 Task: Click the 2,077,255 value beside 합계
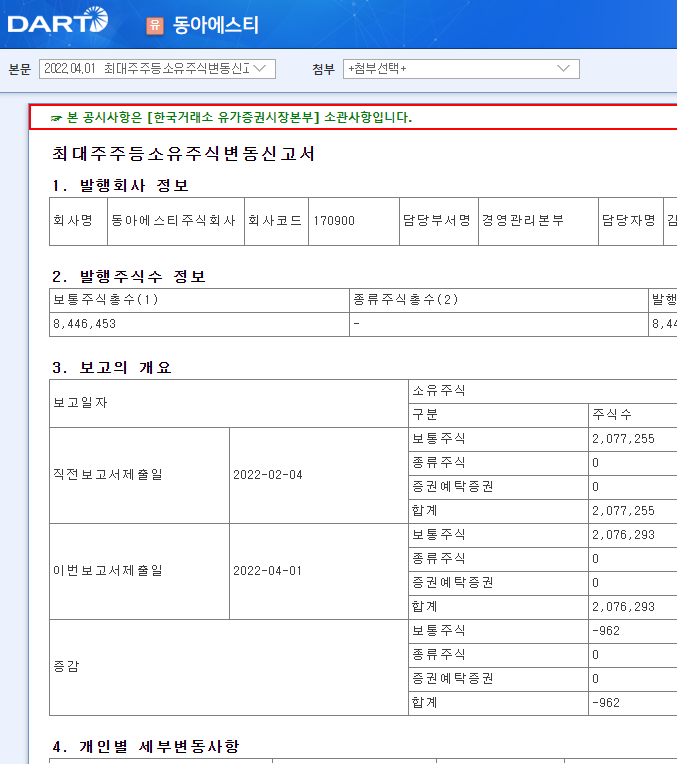pos(623,511)
